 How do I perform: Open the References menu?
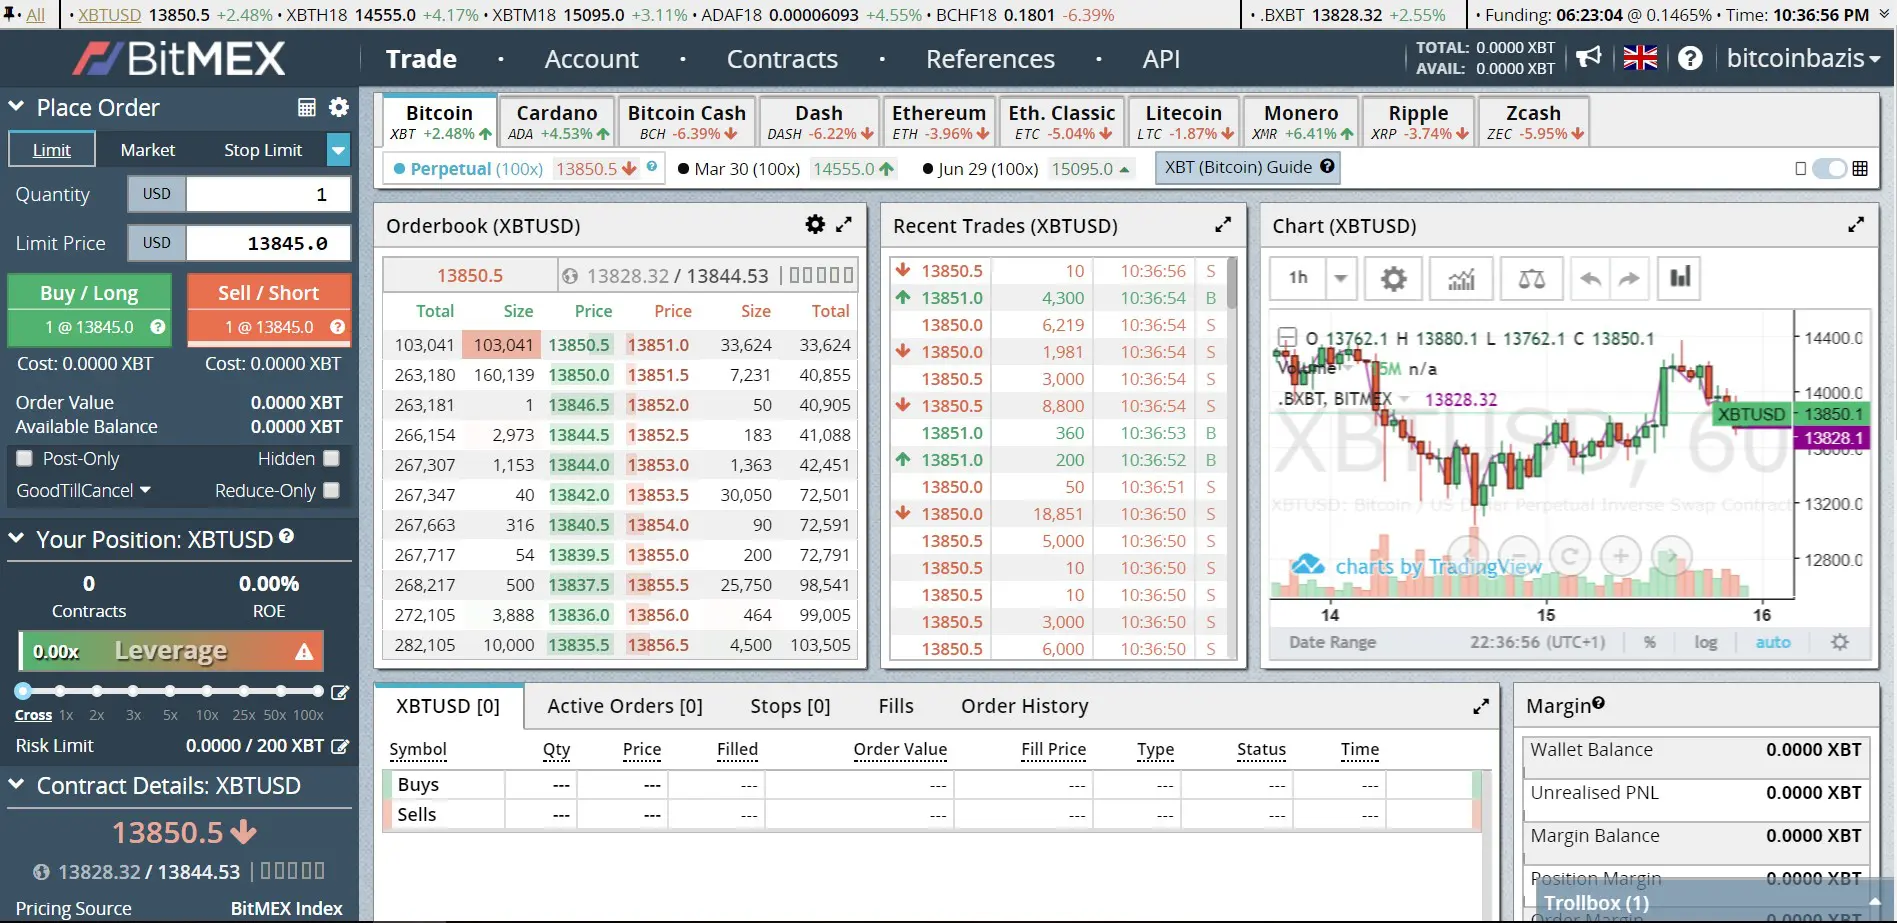pos(990,59)
